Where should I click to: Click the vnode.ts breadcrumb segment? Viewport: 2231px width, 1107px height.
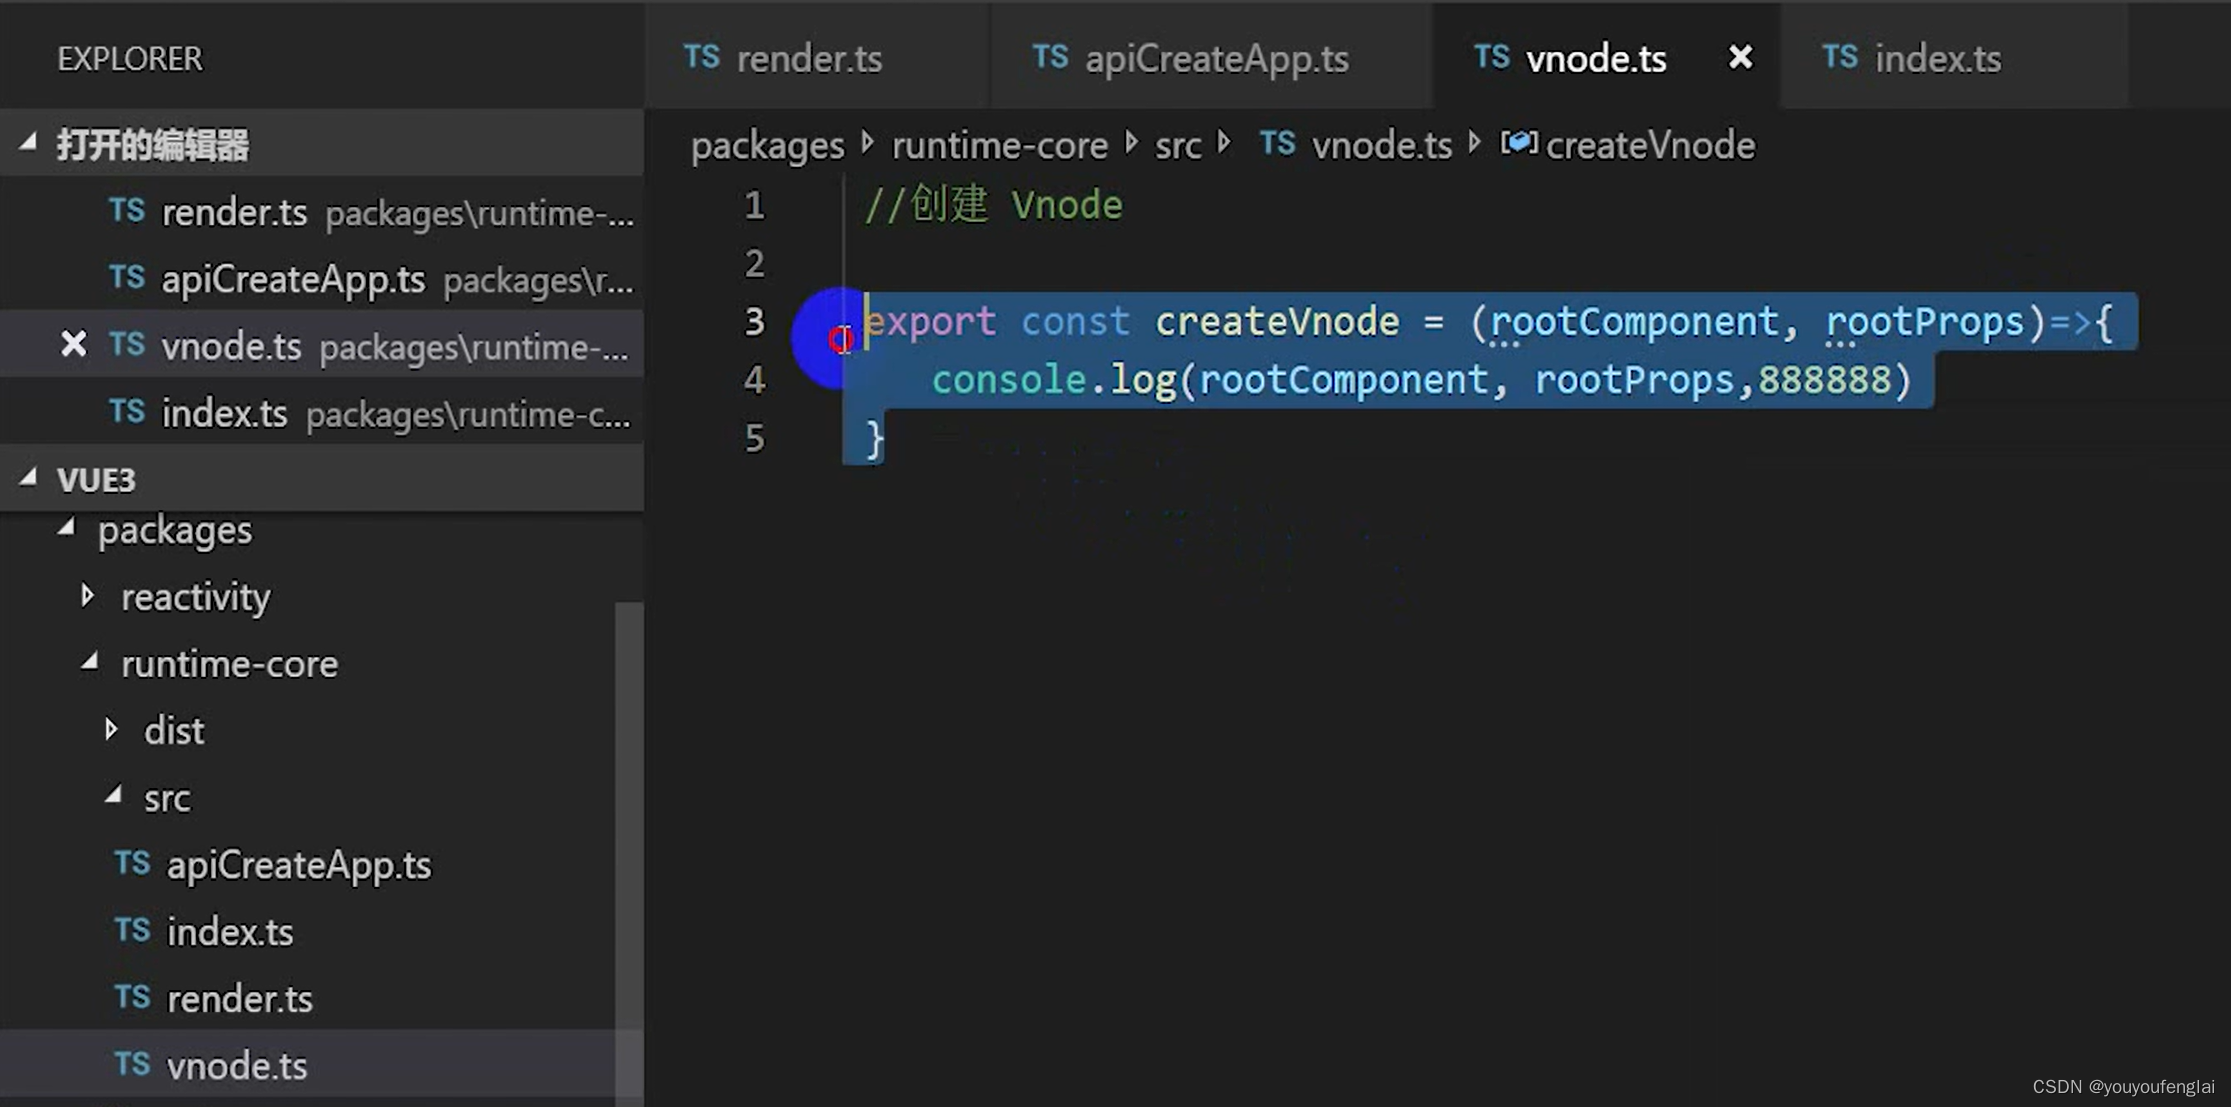(1381, 146)
